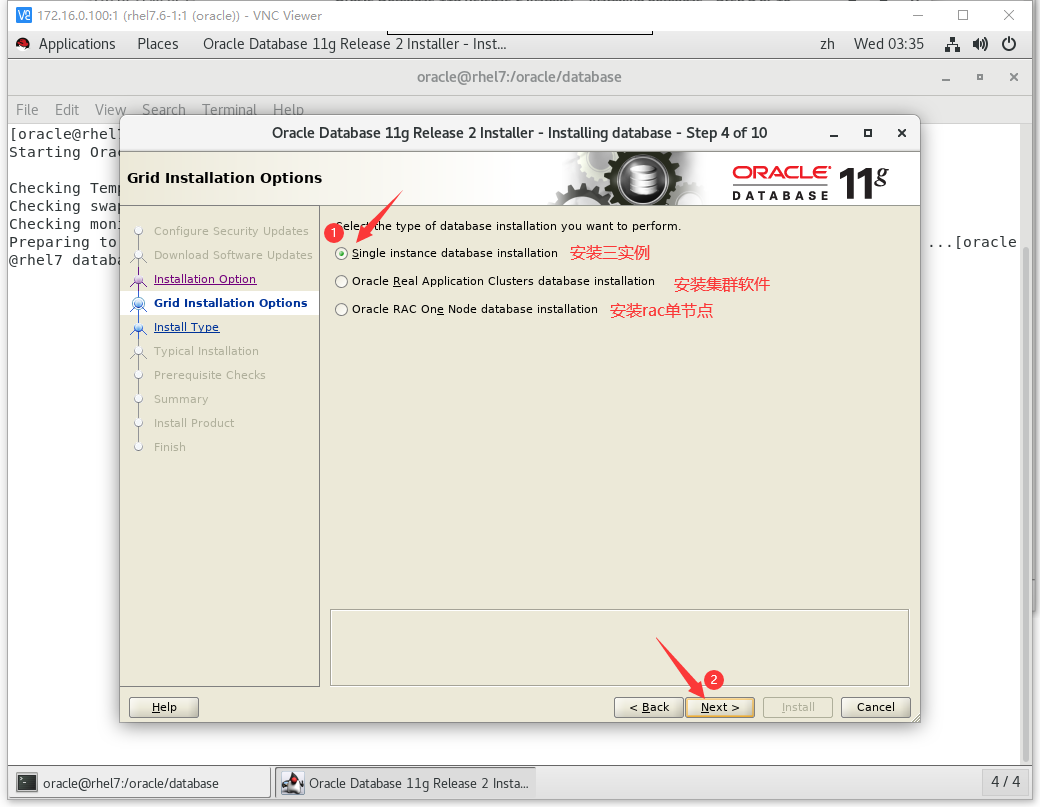
Task: Go to Install Type step link
Action: [186, 327]
